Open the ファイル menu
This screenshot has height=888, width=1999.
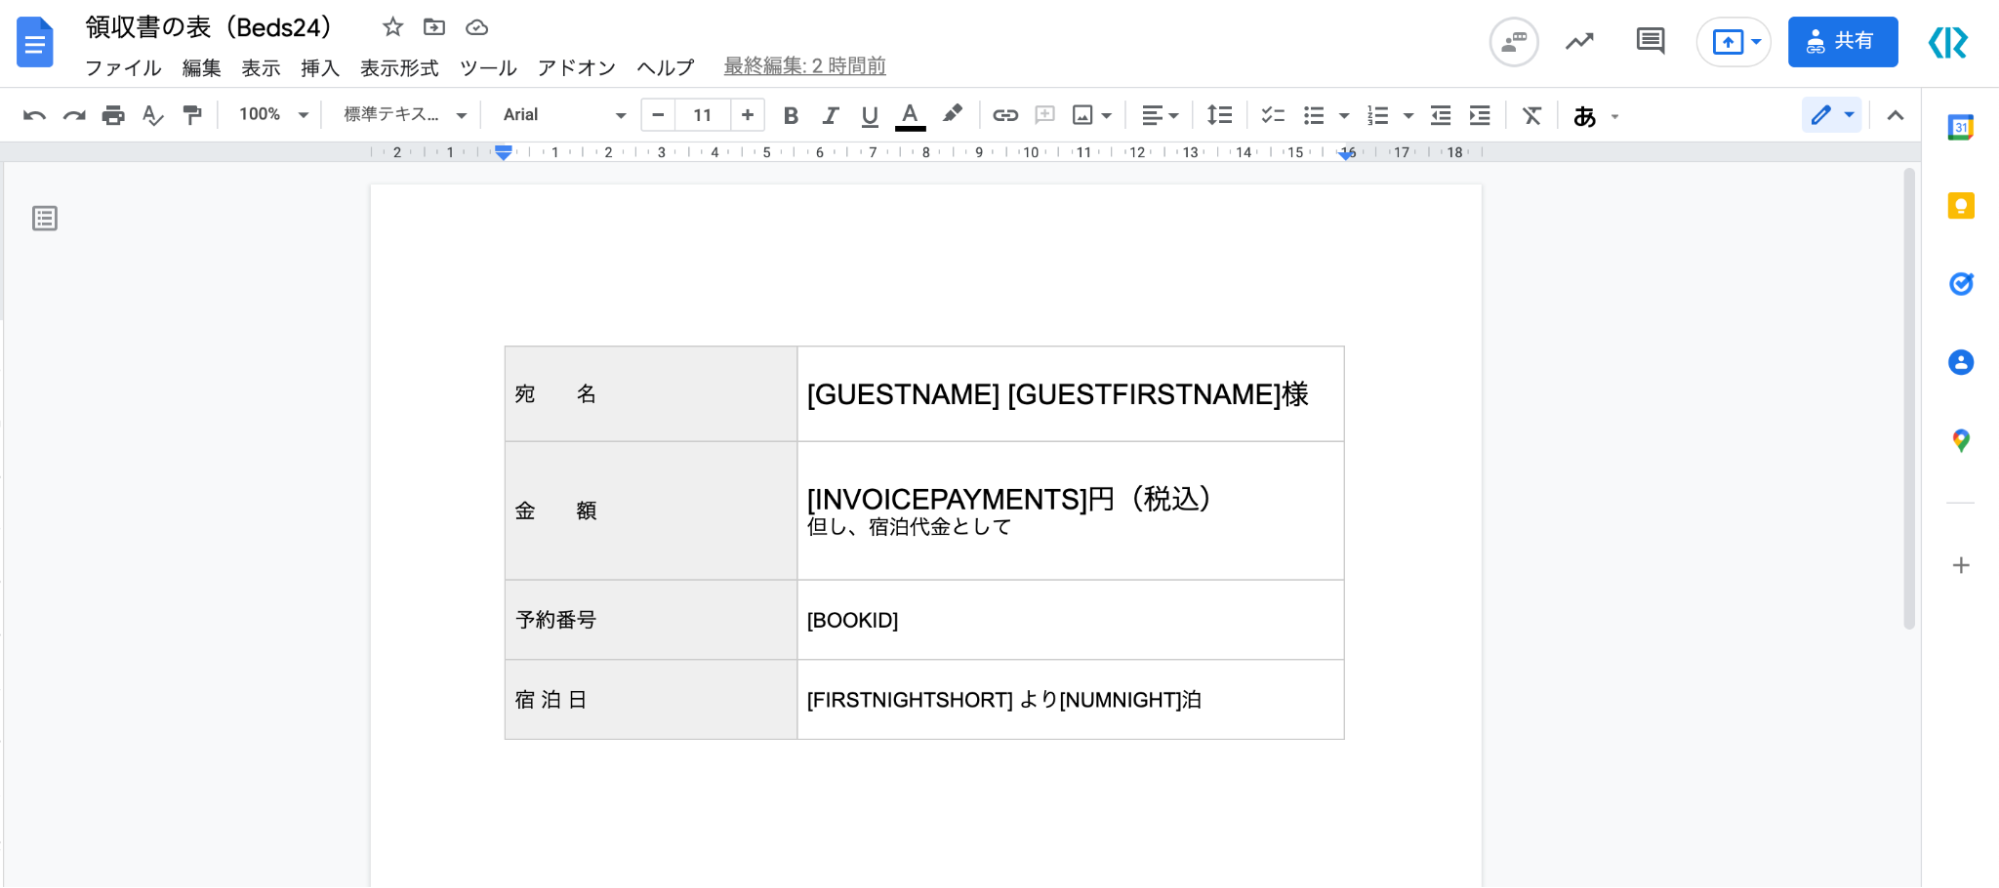tap(122, 67)
